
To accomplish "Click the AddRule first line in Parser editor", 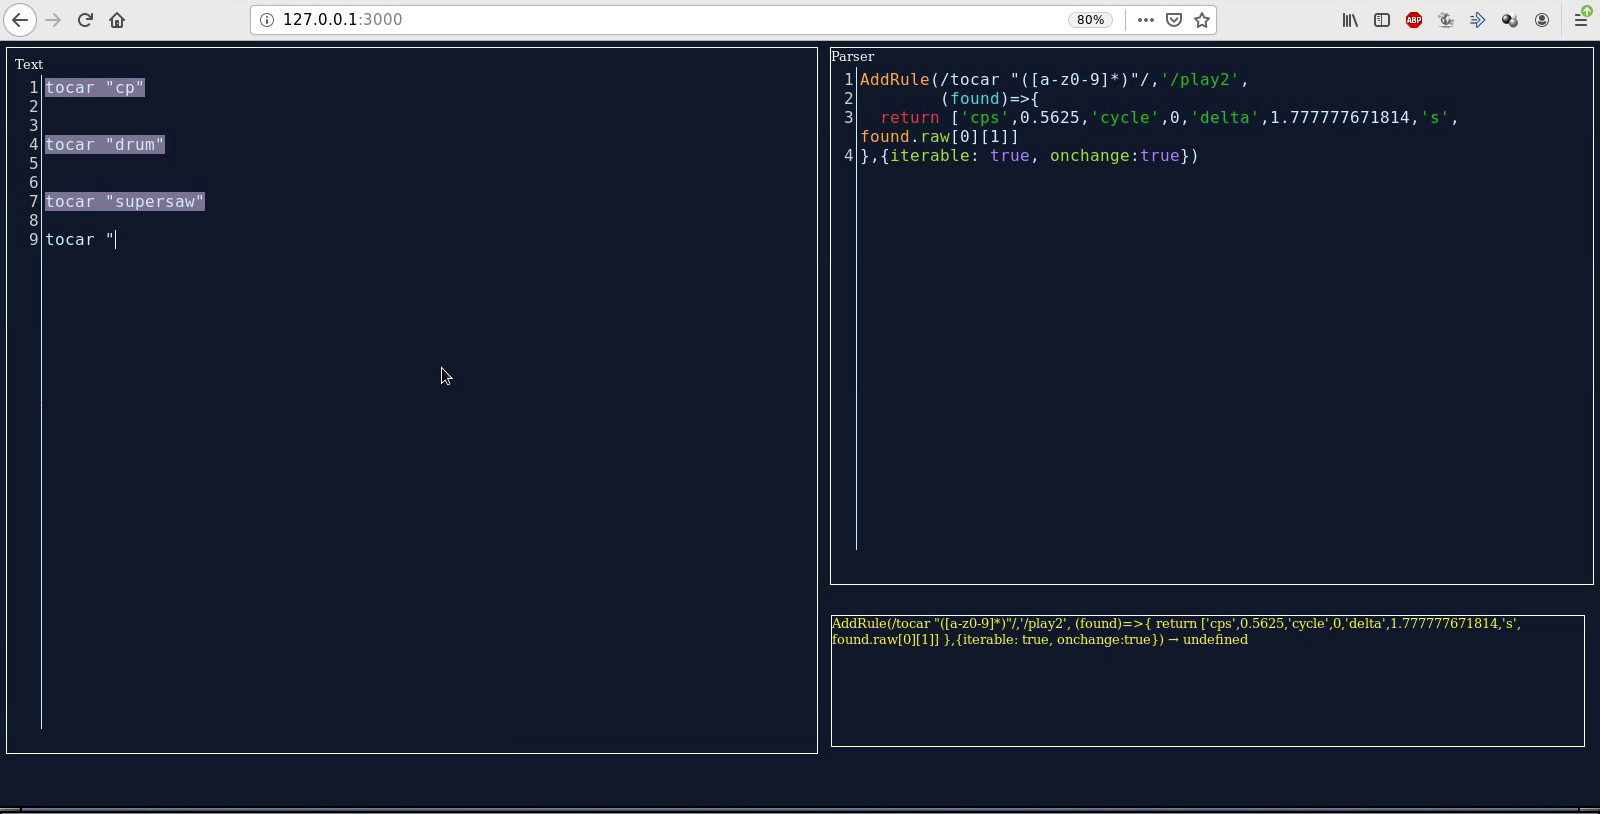I will [x=1055, y=80].
